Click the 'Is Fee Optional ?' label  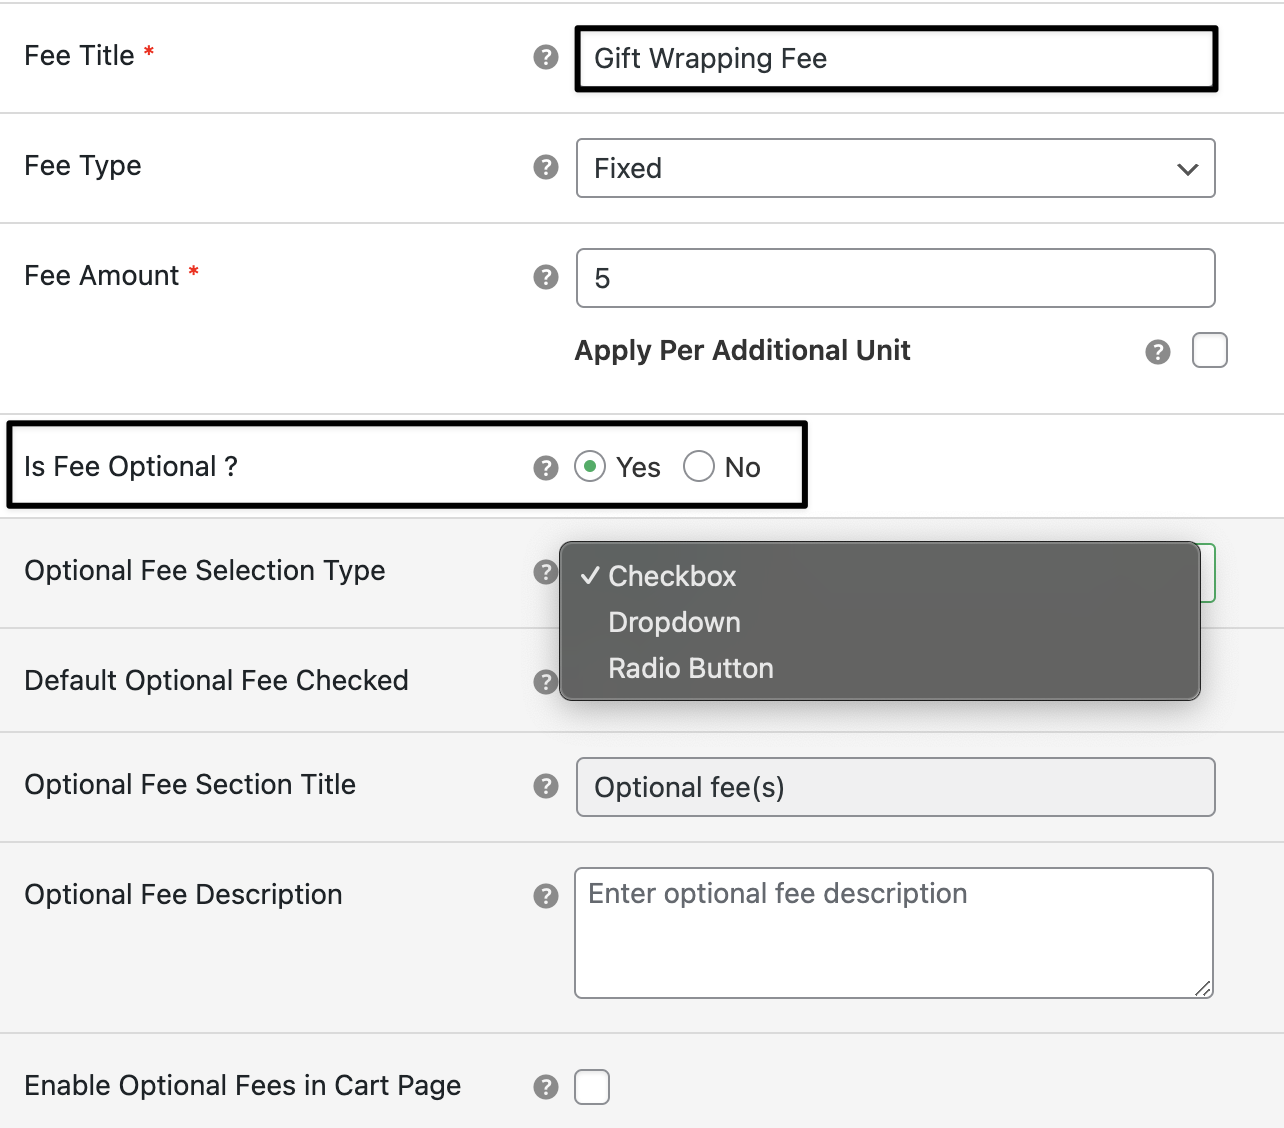pos(131,466)
